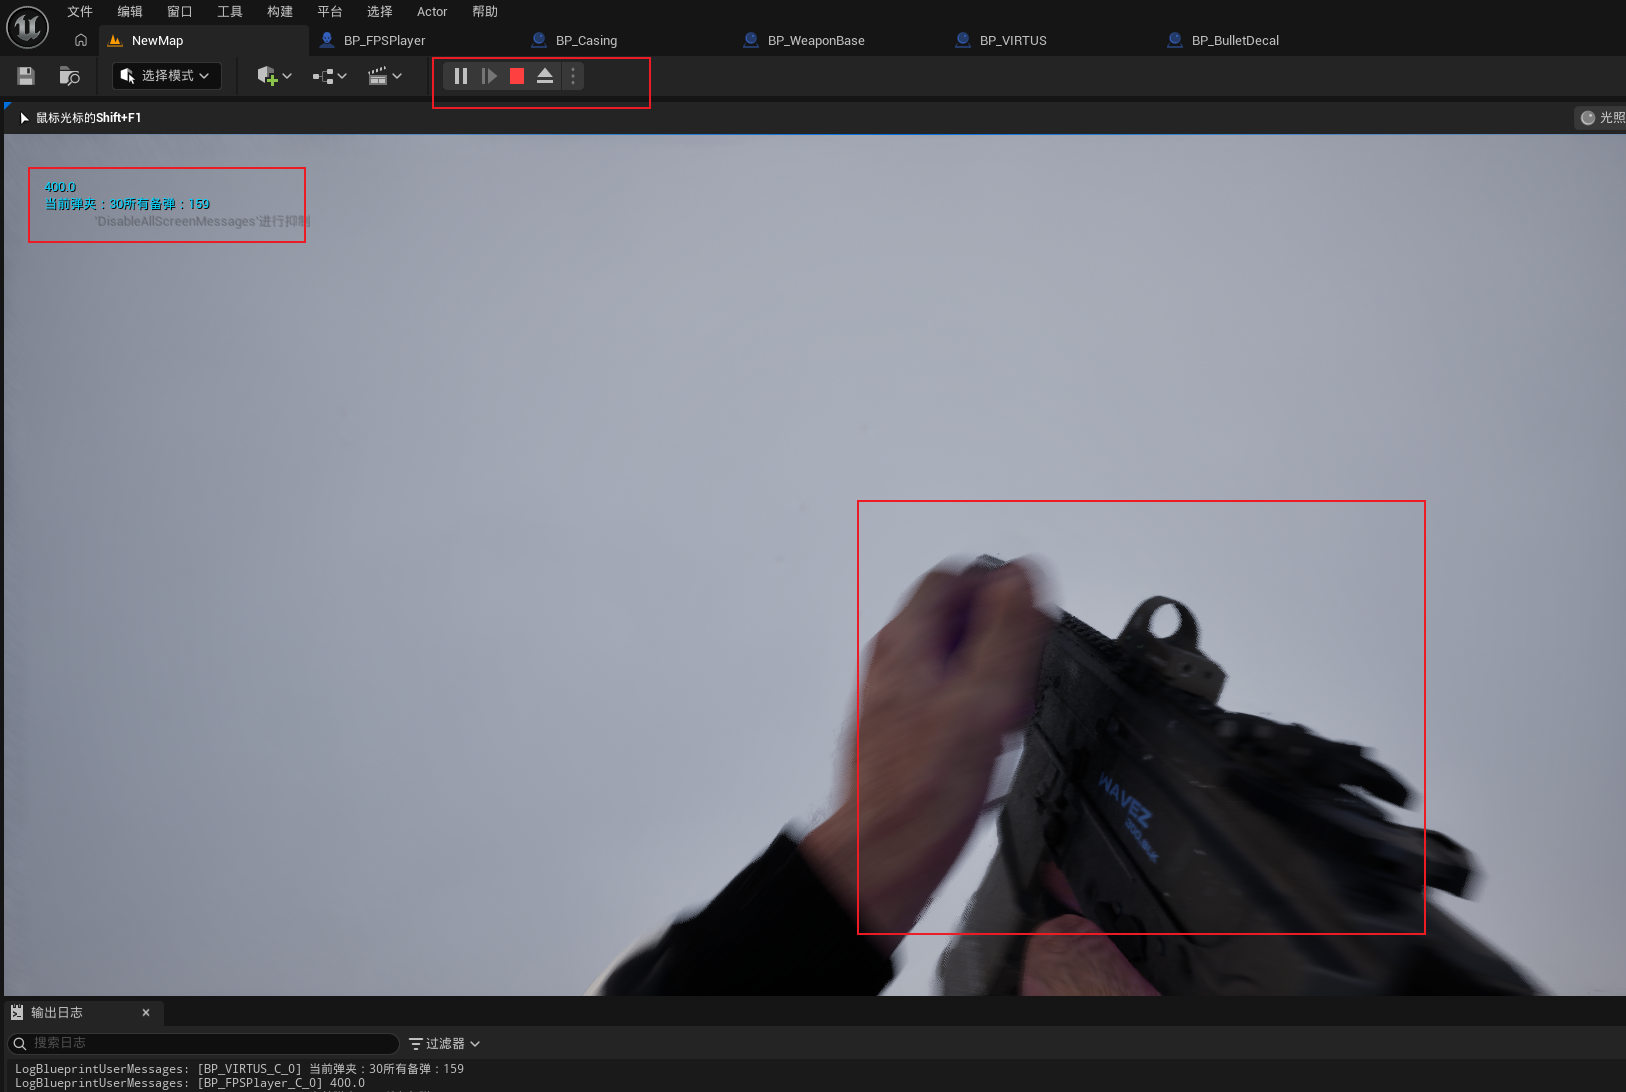Open the add content cube-plus menu
This screenshot has height=1092, width=1626.
coord(274,76)
